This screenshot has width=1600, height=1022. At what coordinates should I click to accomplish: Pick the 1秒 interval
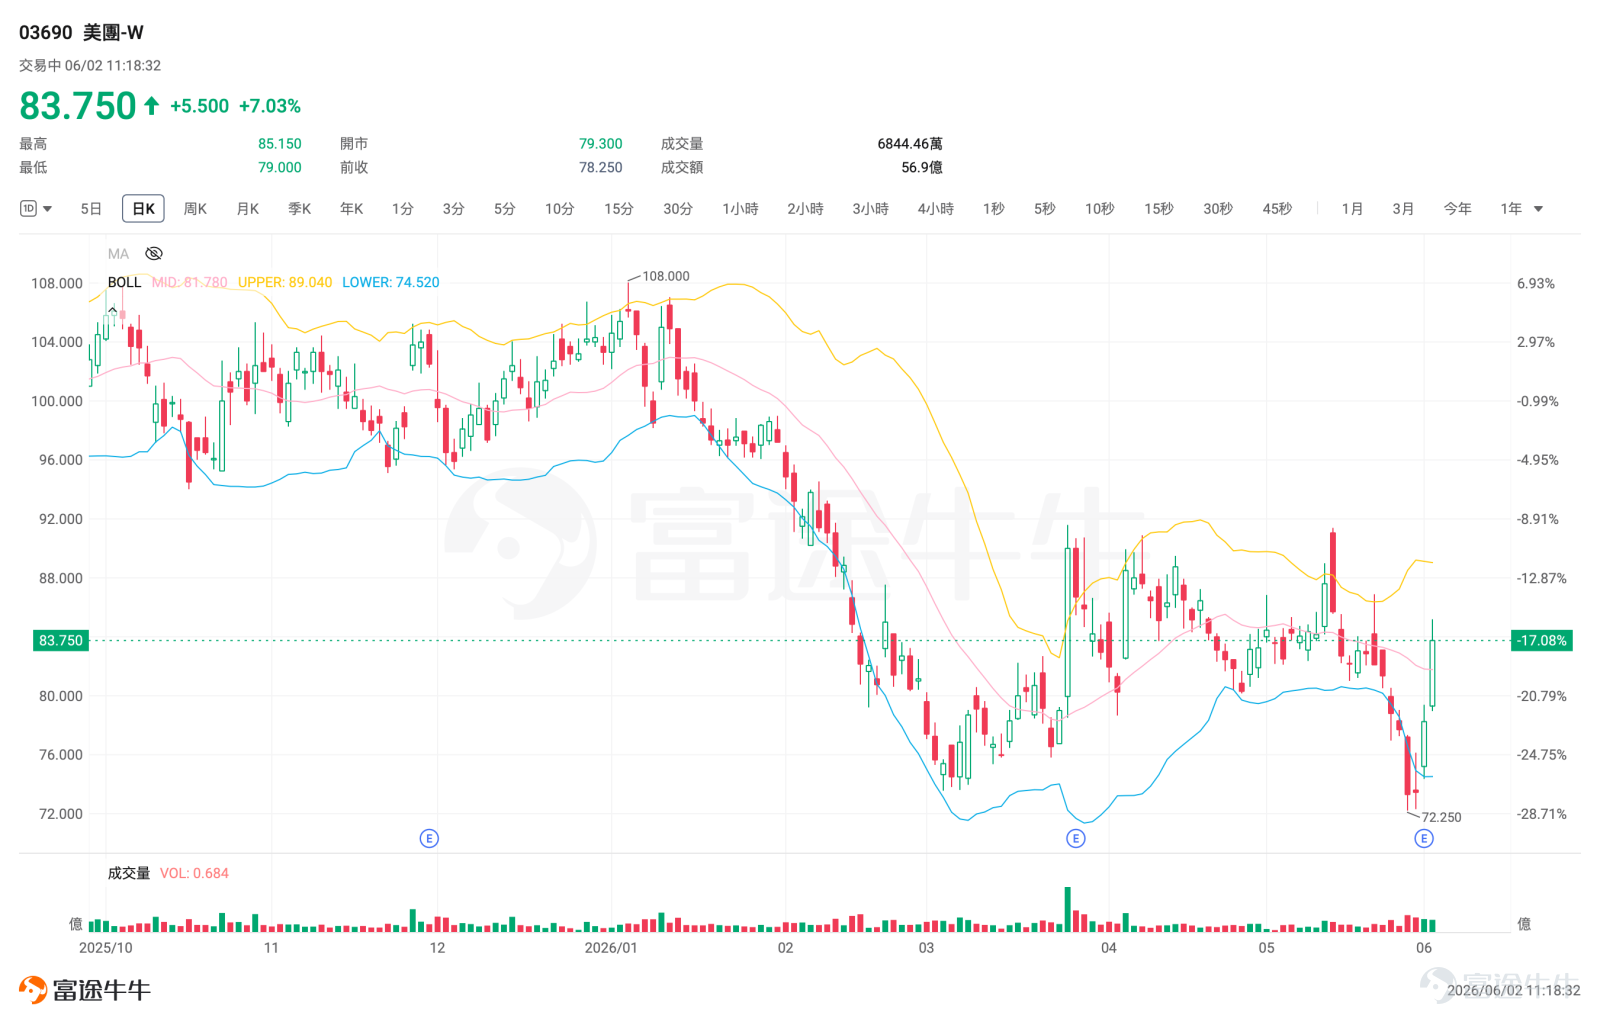click(993, 209)
